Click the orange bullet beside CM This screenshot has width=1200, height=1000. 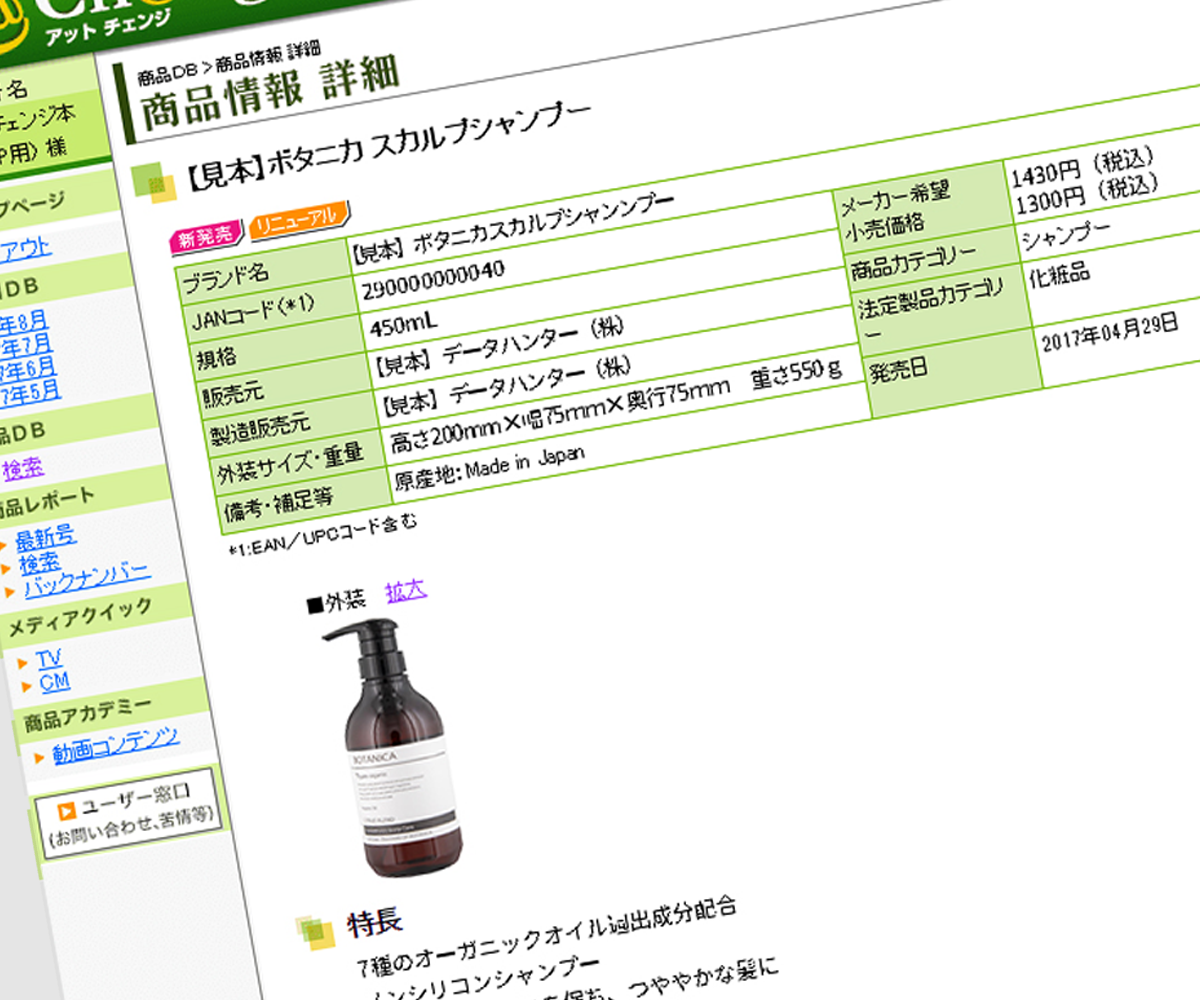(x=26, y=687)
